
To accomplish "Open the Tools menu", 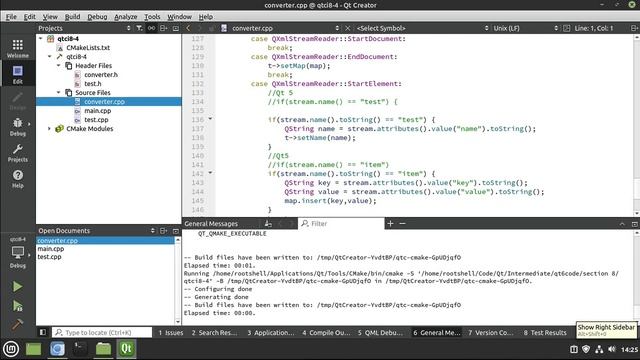I will click(152, 17).
